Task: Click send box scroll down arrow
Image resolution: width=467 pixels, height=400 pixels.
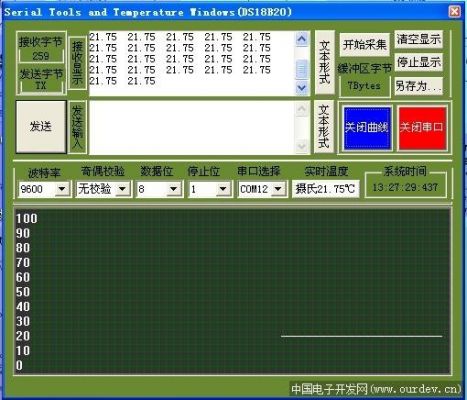Action: [x=302, y=146]
